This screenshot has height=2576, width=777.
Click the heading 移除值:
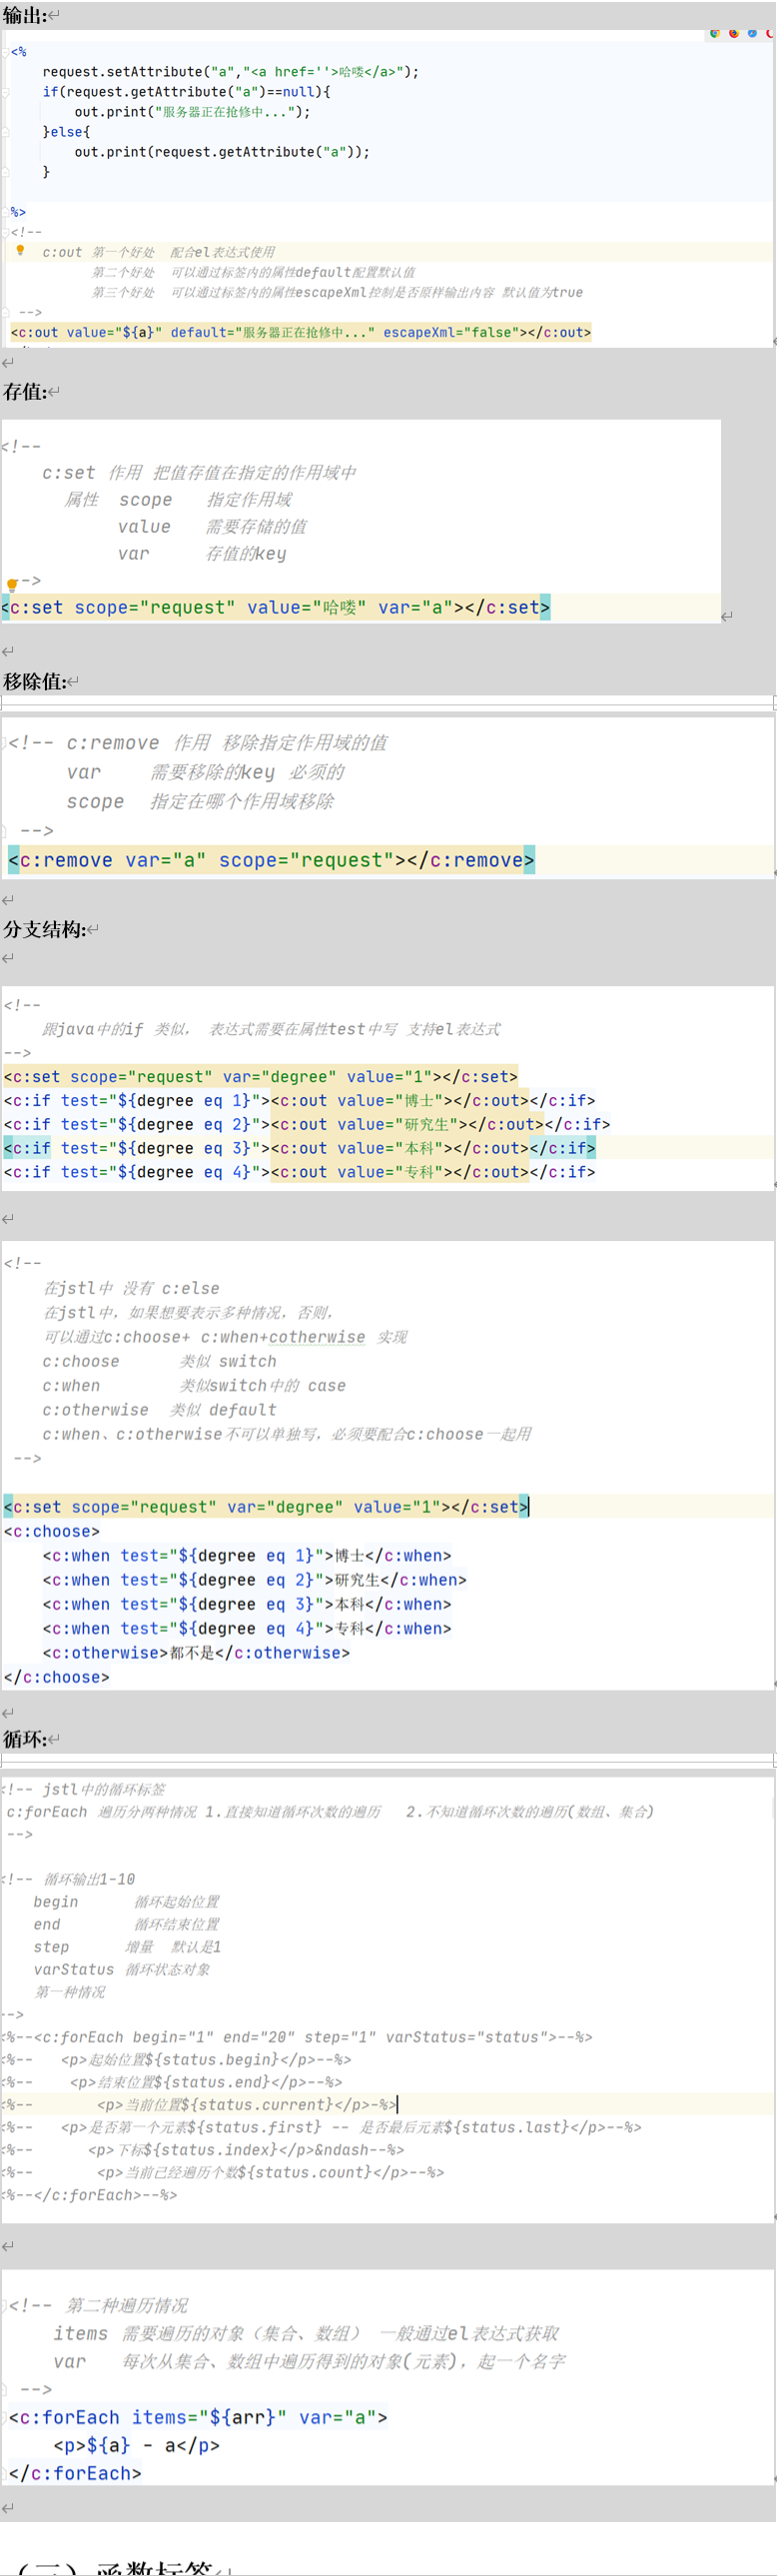[x=34, y=682]
